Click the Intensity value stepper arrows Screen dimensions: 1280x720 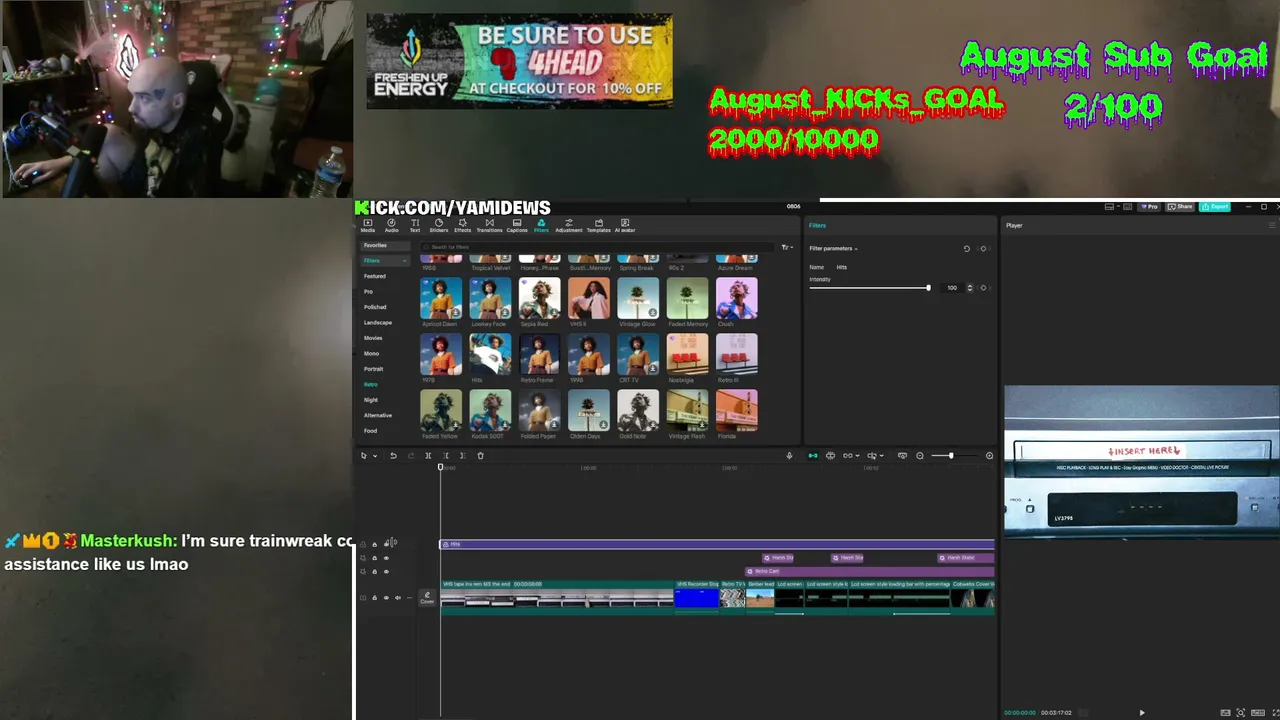969,288
